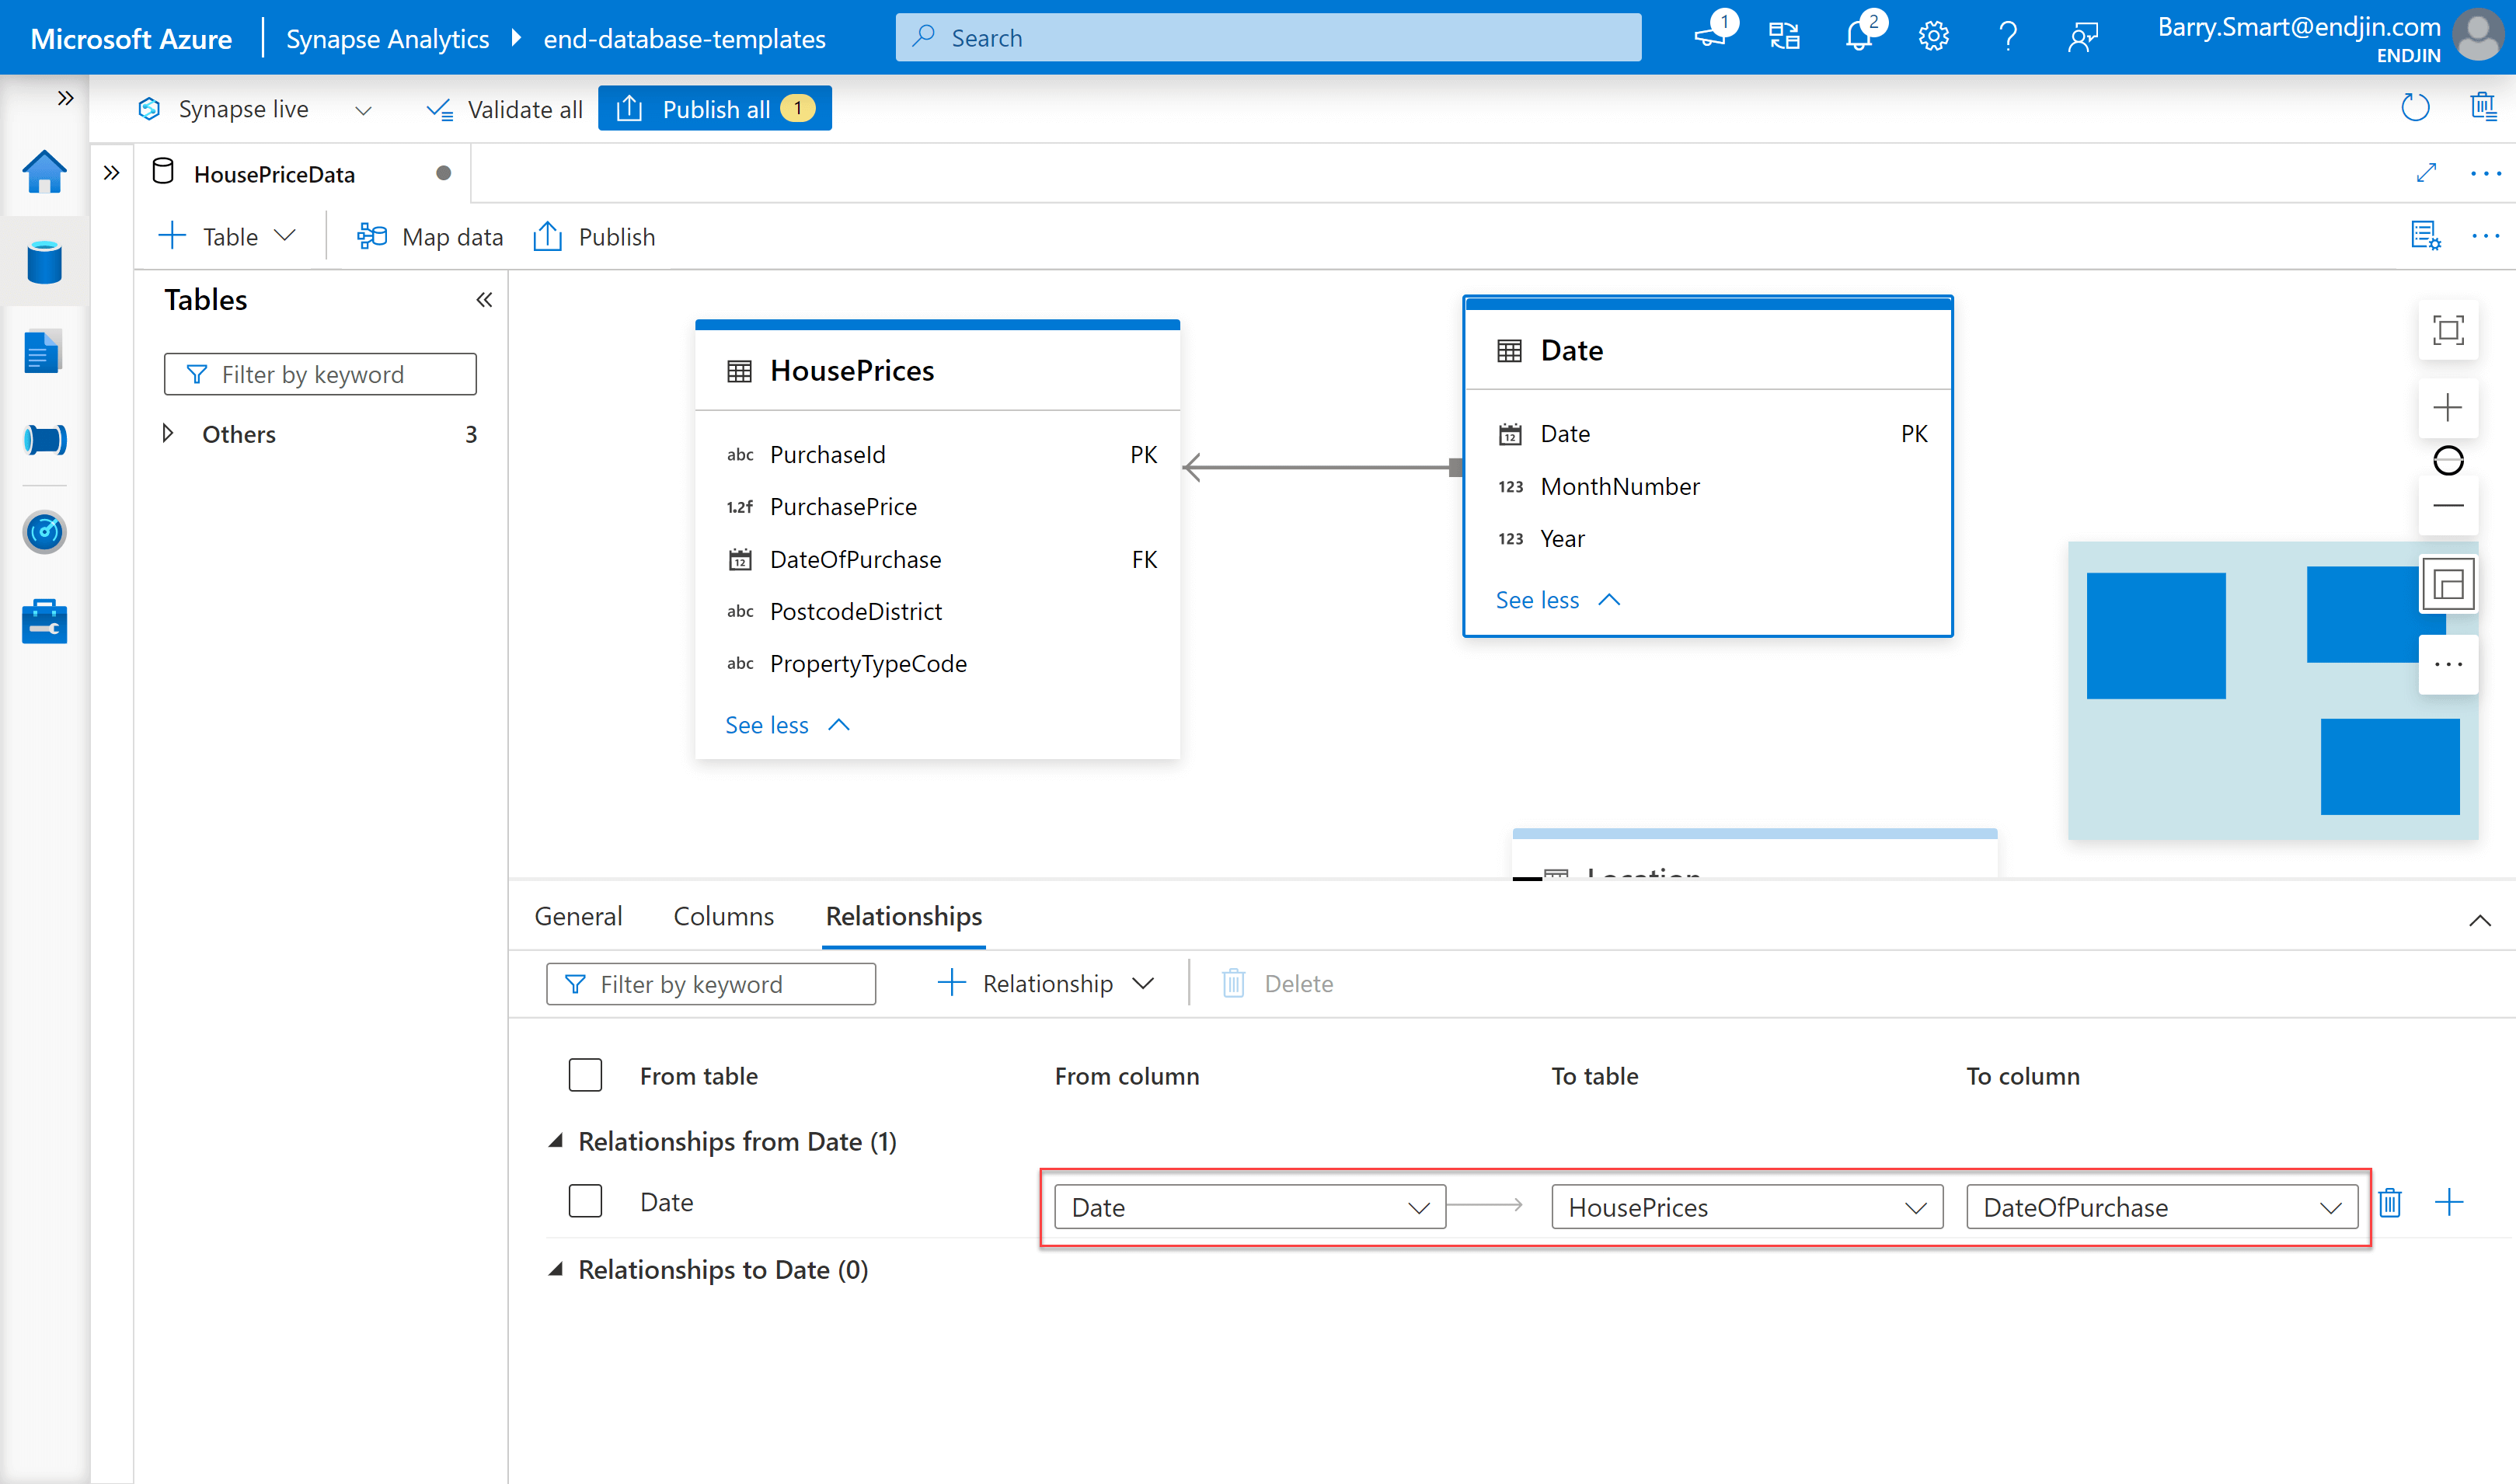The image size is (2516, 1484).
Task: Open the Home hub icon
Action: coord(44,172)
